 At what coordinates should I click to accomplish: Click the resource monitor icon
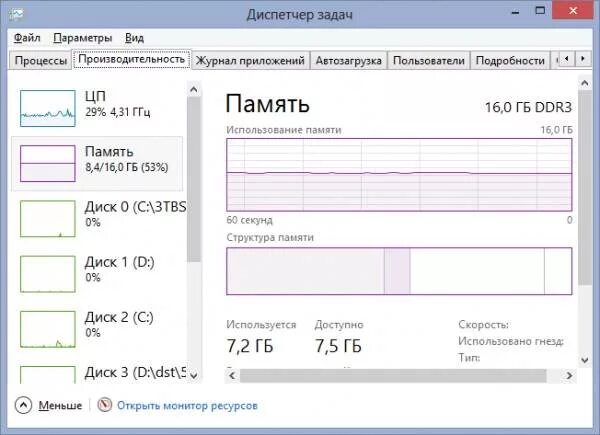tap(104, 405)
